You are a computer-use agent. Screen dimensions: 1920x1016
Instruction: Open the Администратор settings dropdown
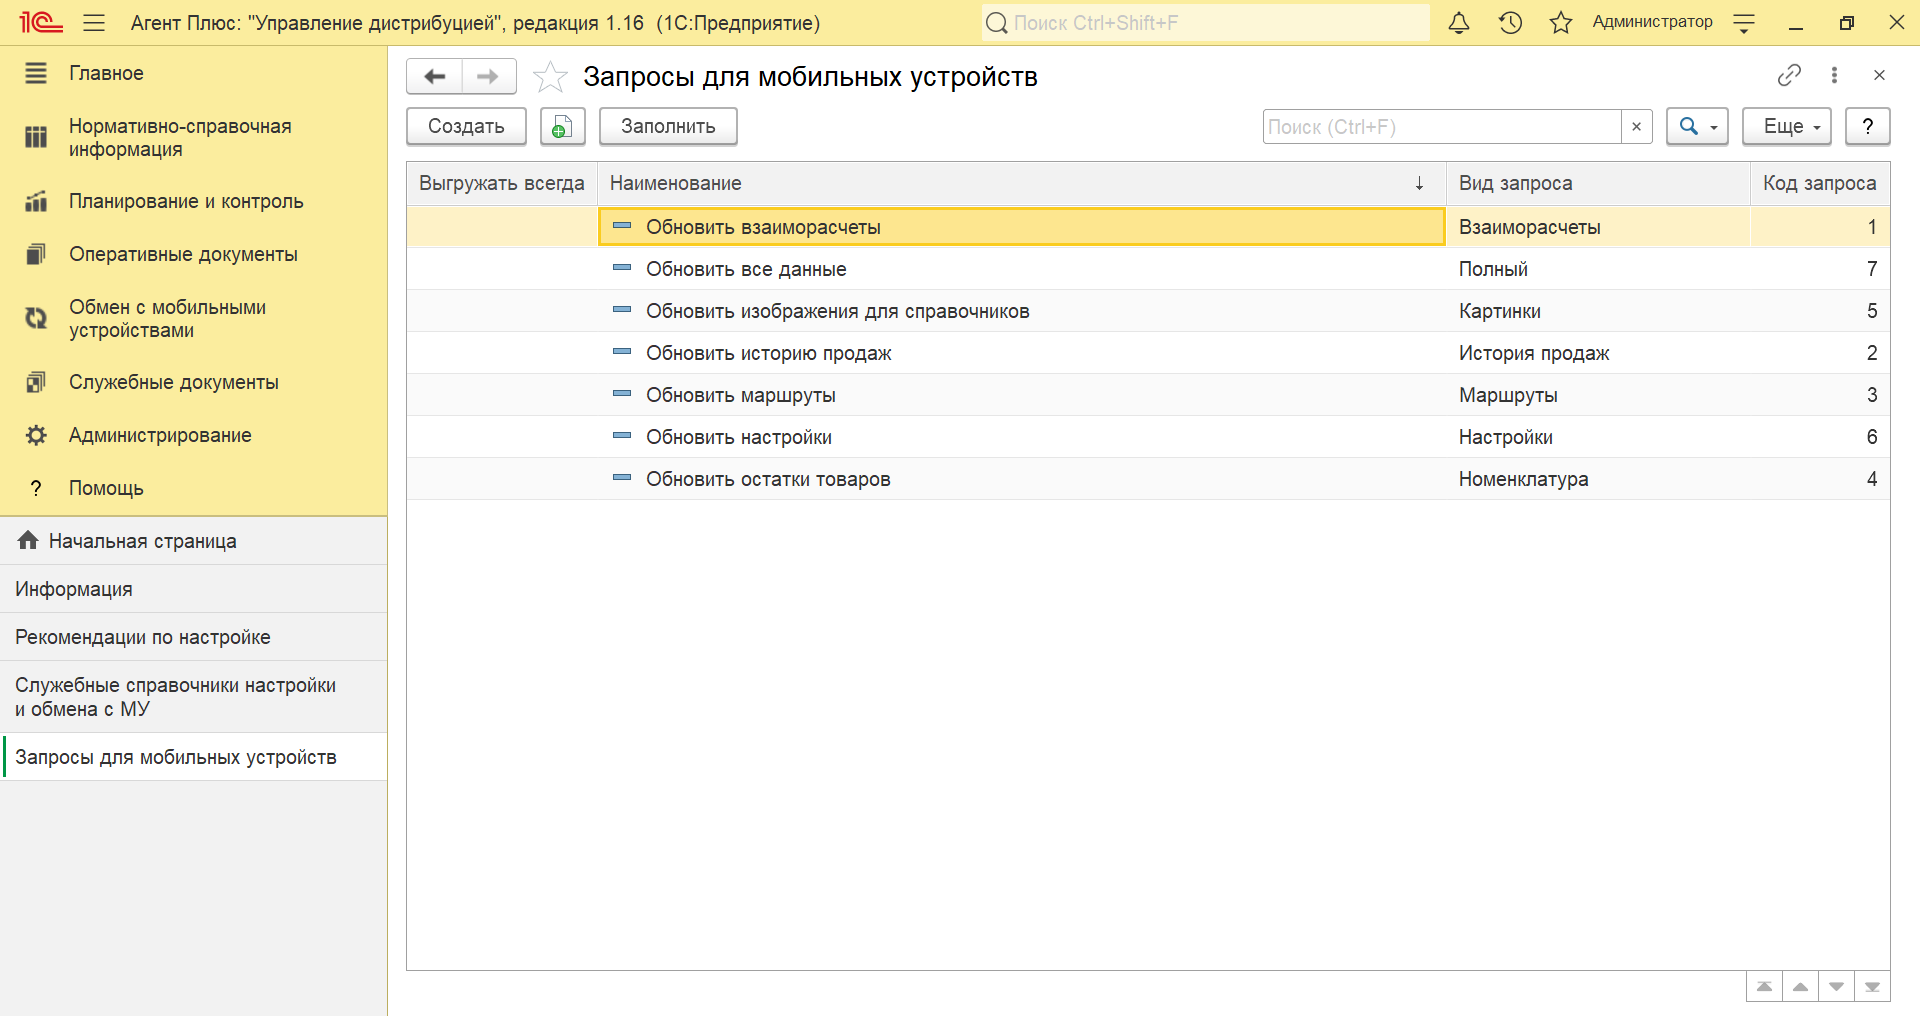1744,23
